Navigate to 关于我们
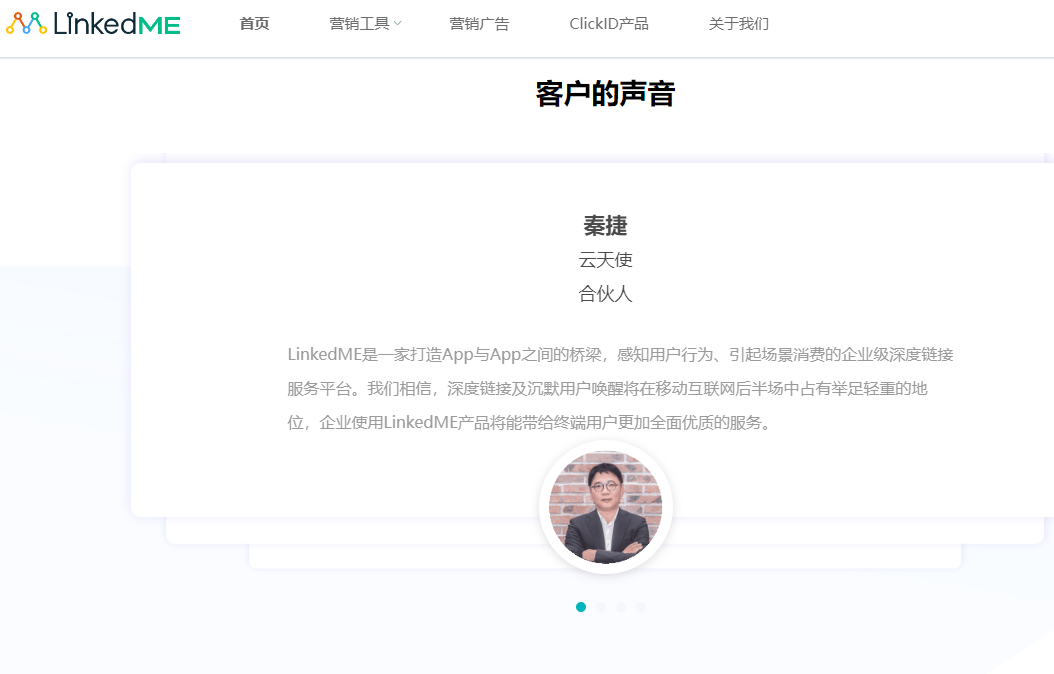1054x674 pixels. [x=739, y=24]
